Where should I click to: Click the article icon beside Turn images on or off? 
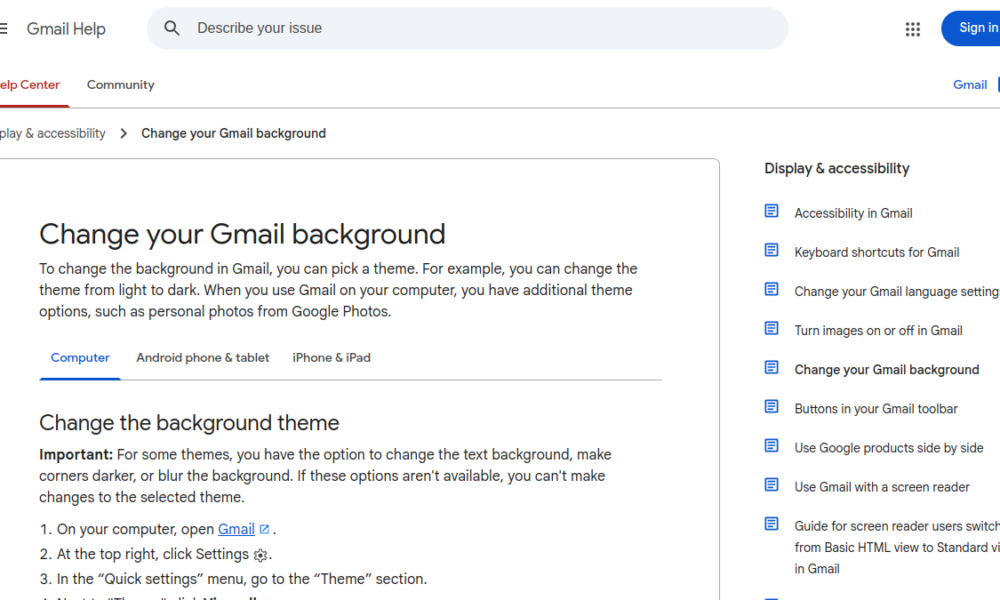(771, 328)
